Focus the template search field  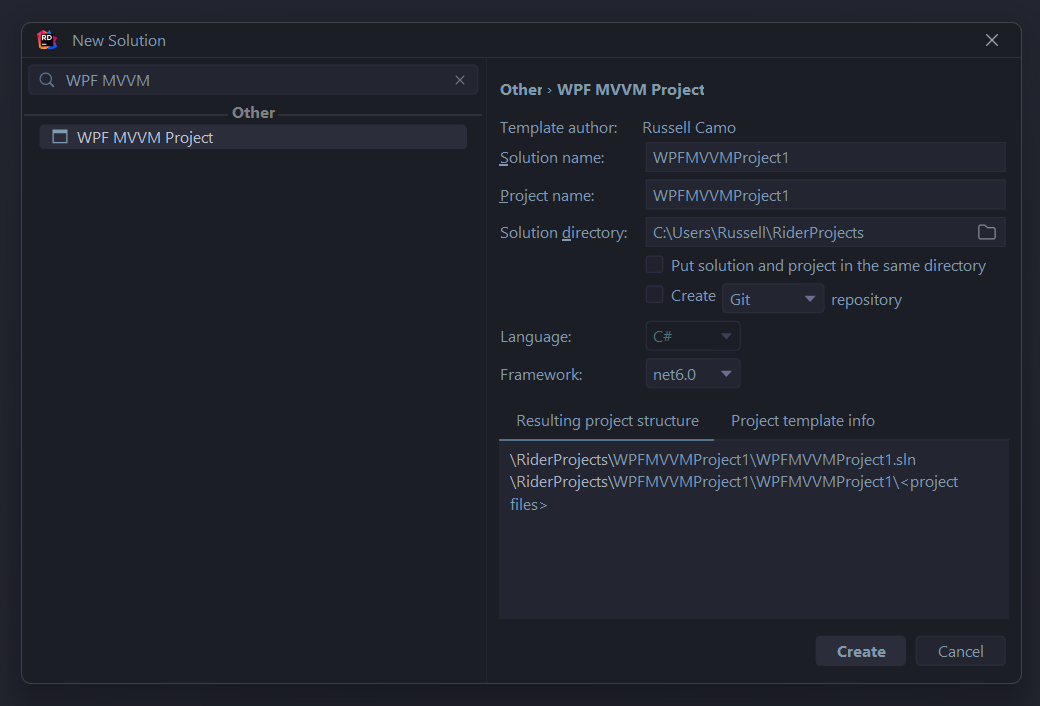253,80
